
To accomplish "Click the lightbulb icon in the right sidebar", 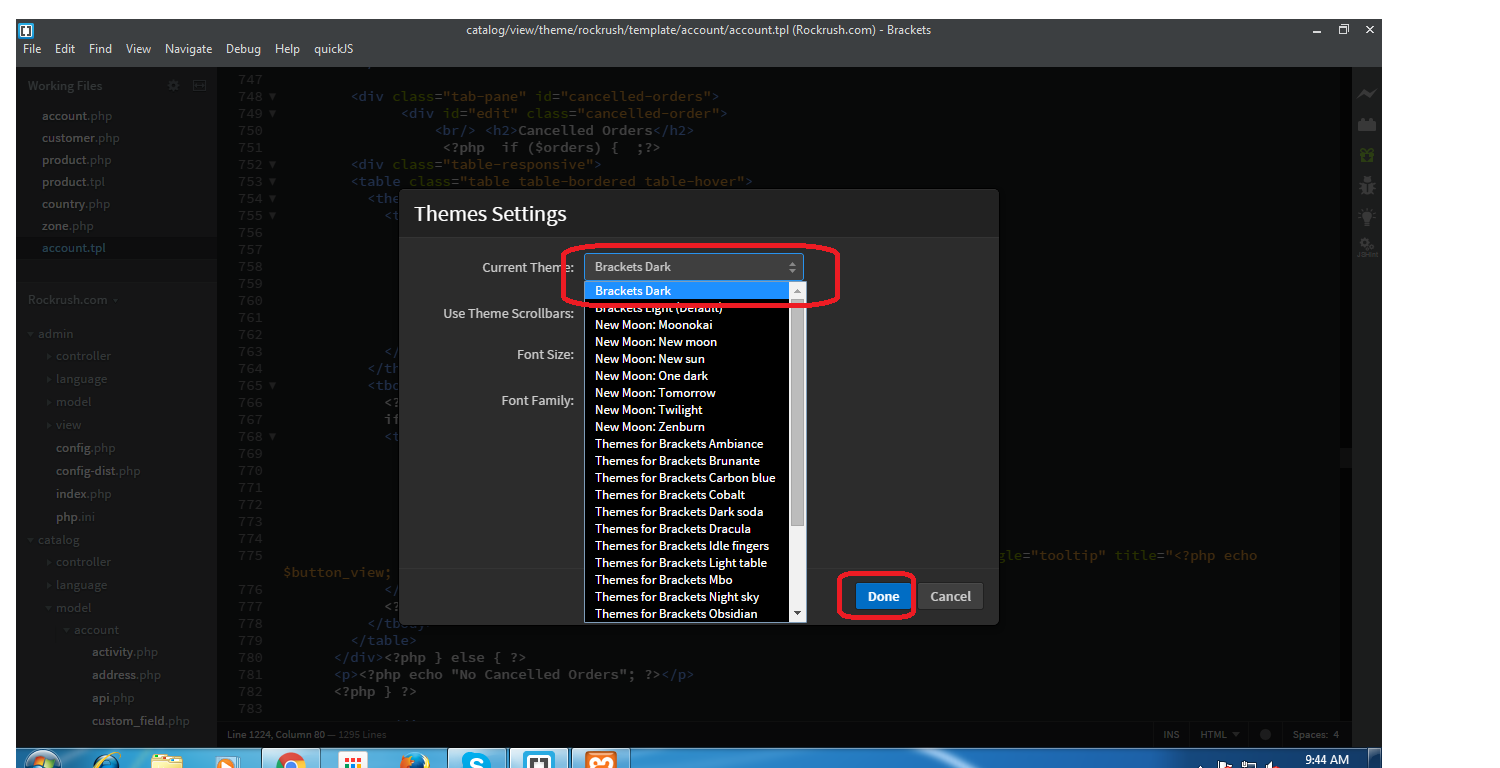I will point(1367,216).
